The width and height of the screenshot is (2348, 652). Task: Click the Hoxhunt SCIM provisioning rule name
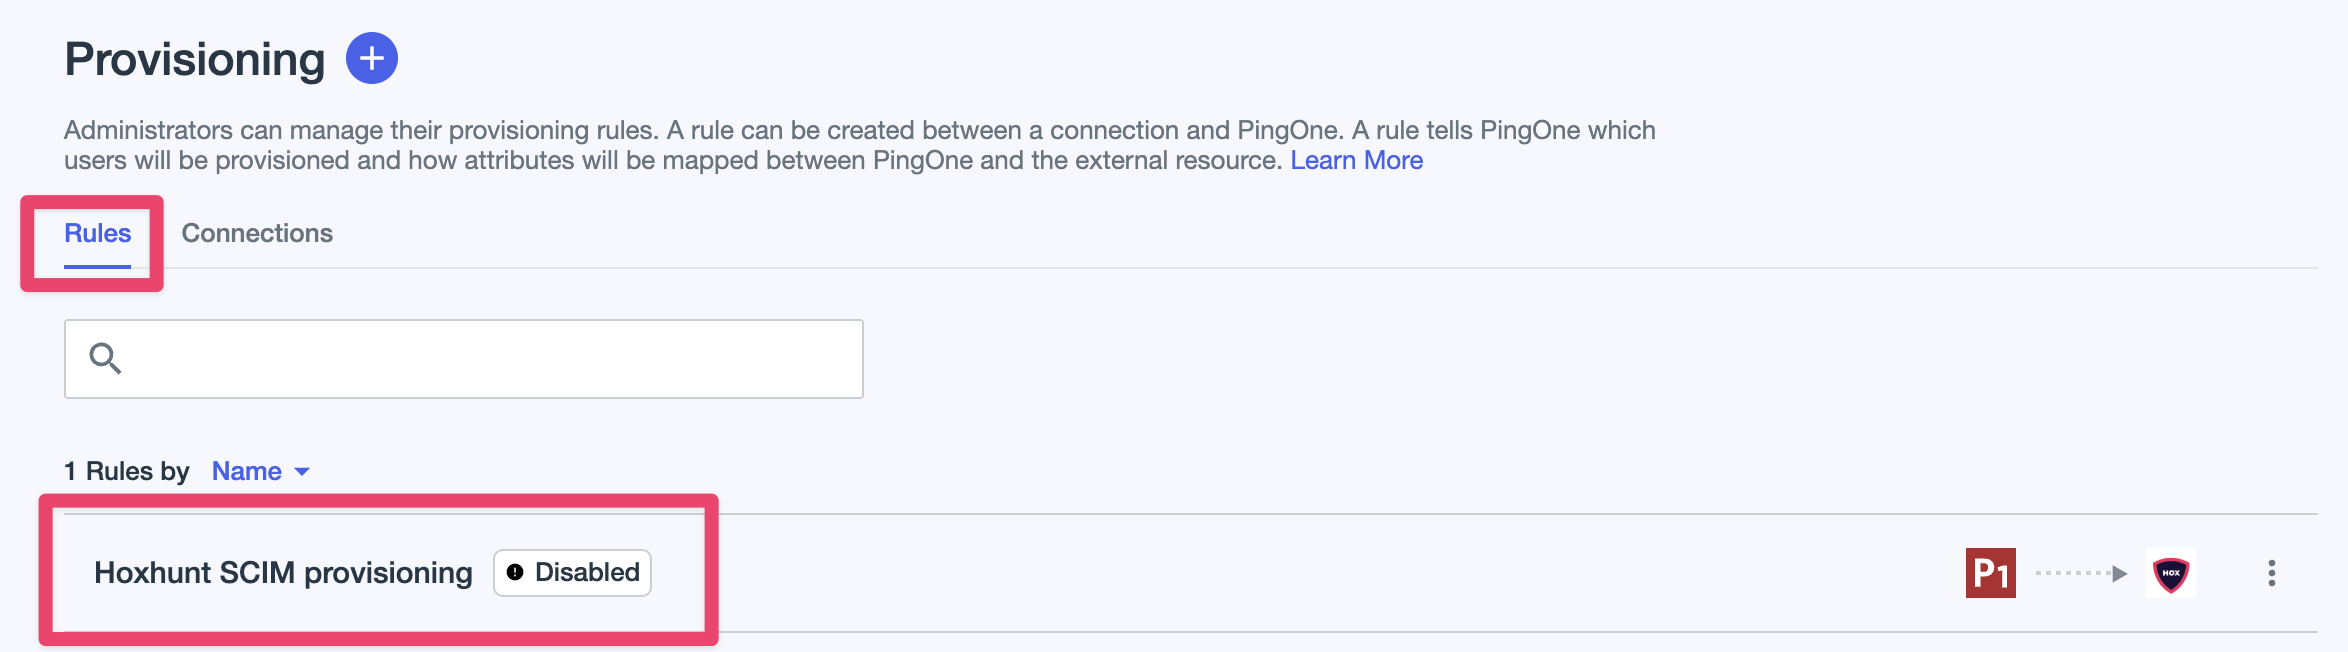click(283, 573)
